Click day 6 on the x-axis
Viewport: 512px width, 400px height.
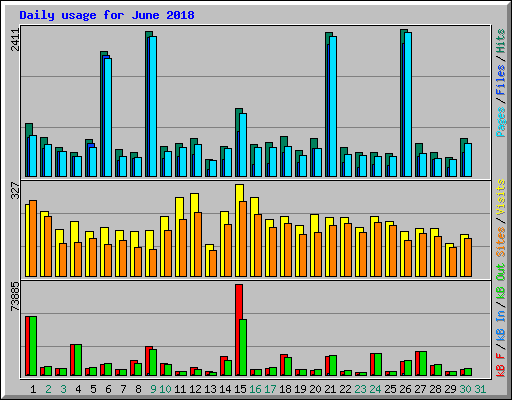pos(108,389)
